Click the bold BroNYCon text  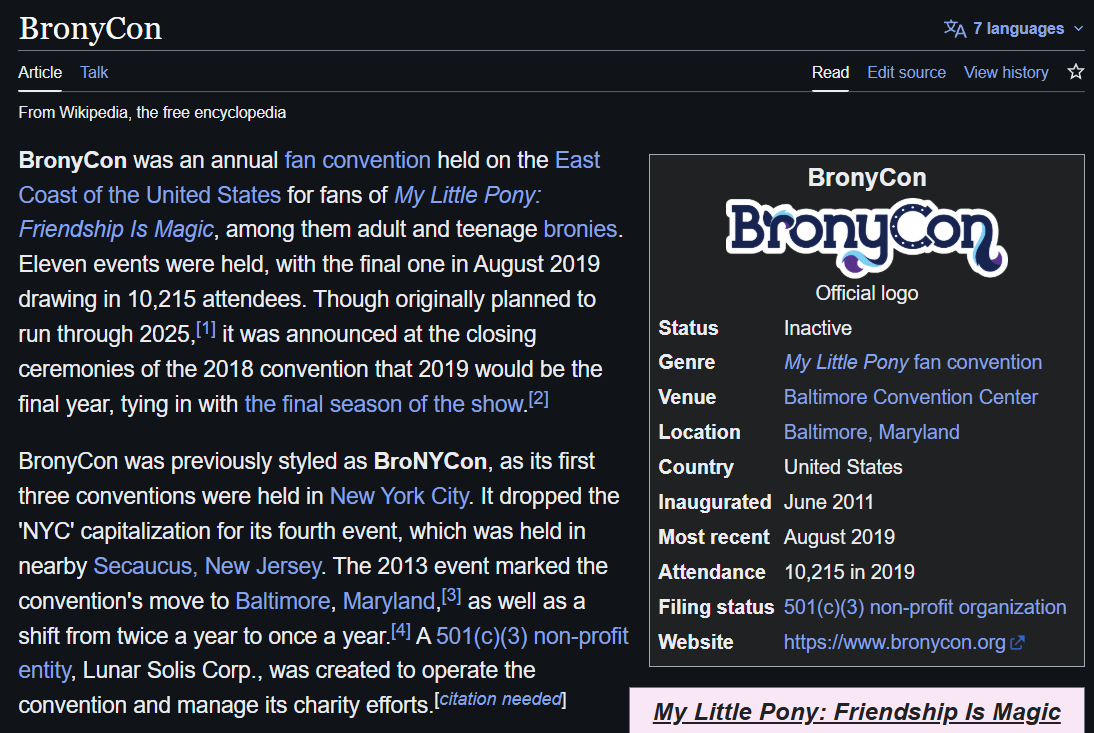430,462
